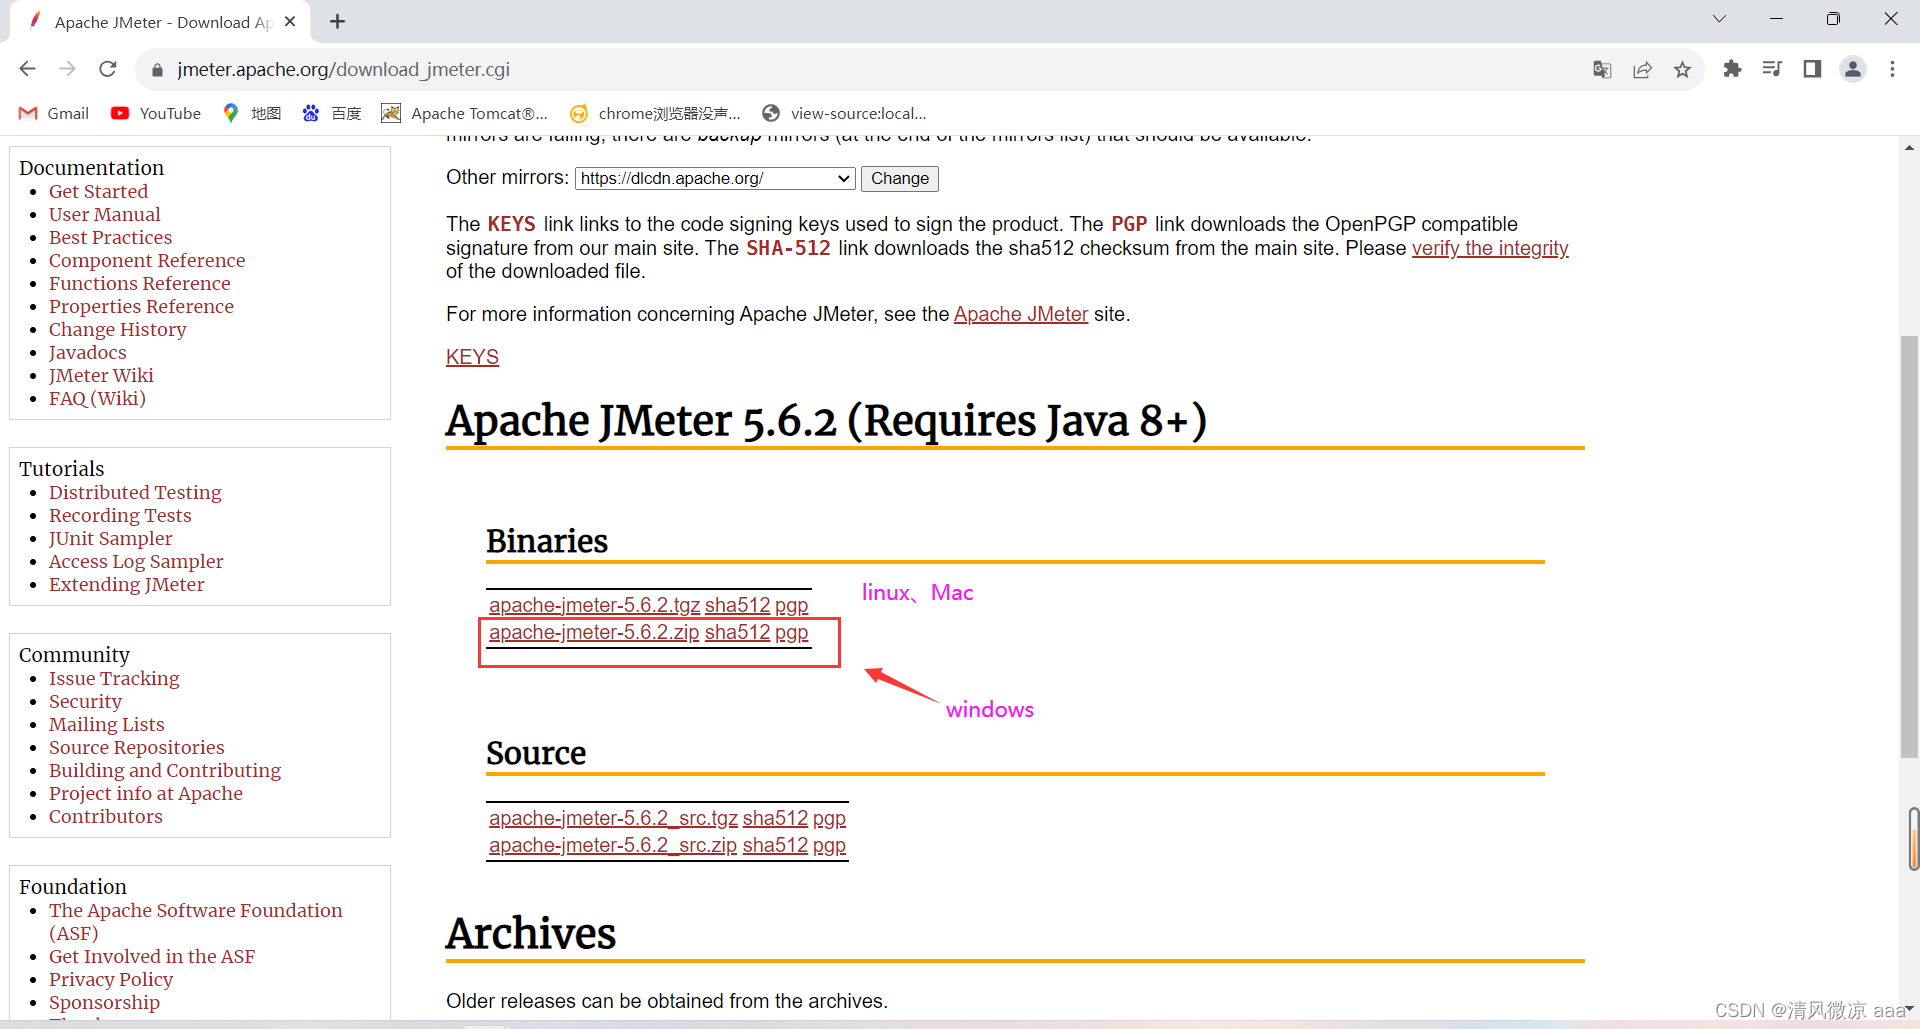Open JMeter Wiki link
Viewport: 1920px width, 1029px height.
101,375
